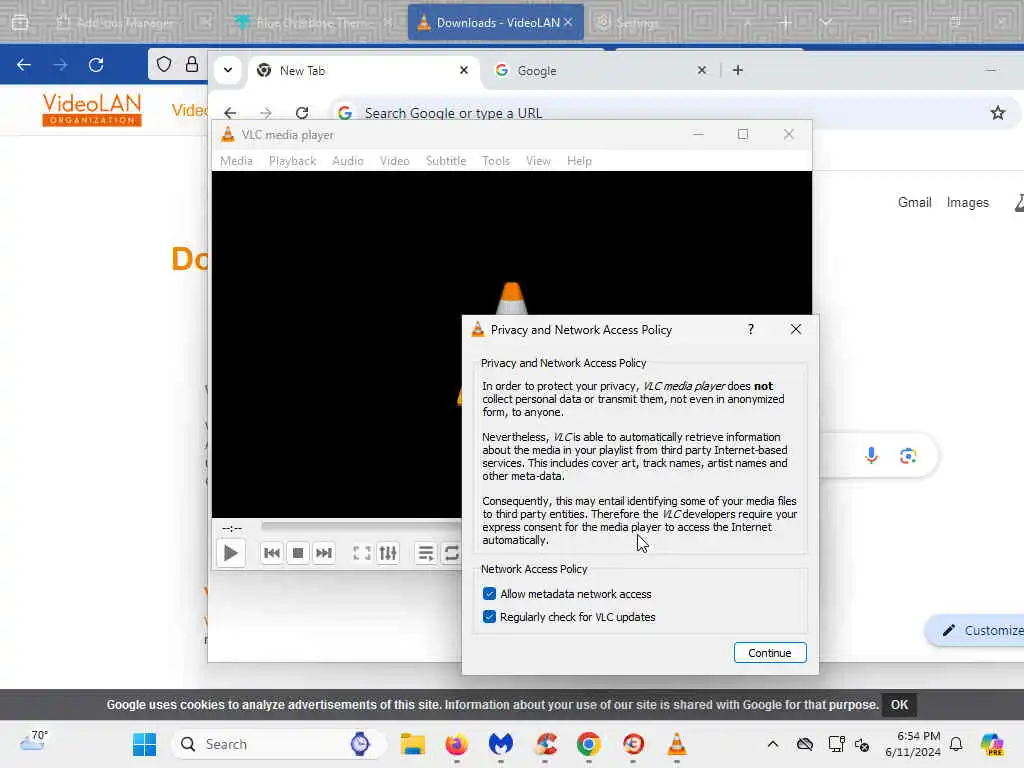Open the notifications bell in the taskbar

956,744
